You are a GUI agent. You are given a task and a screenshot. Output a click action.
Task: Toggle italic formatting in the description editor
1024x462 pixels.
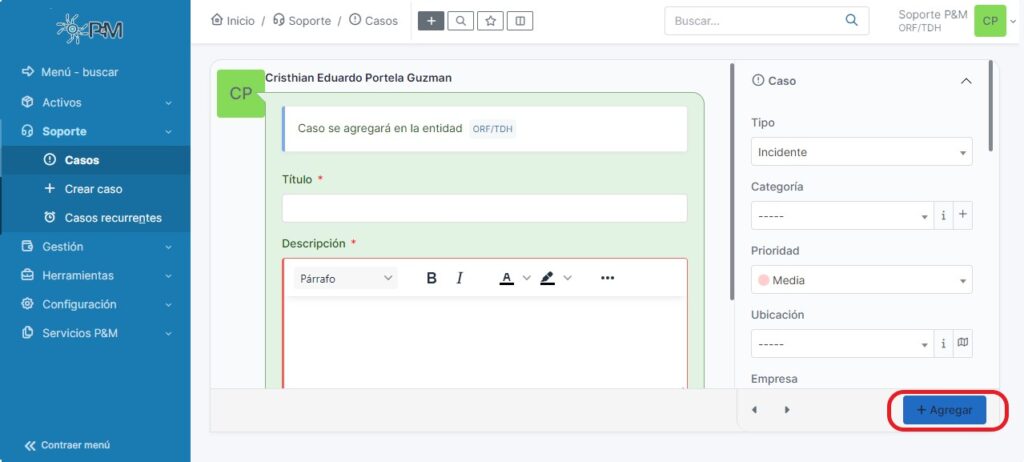tap(460, 278)
